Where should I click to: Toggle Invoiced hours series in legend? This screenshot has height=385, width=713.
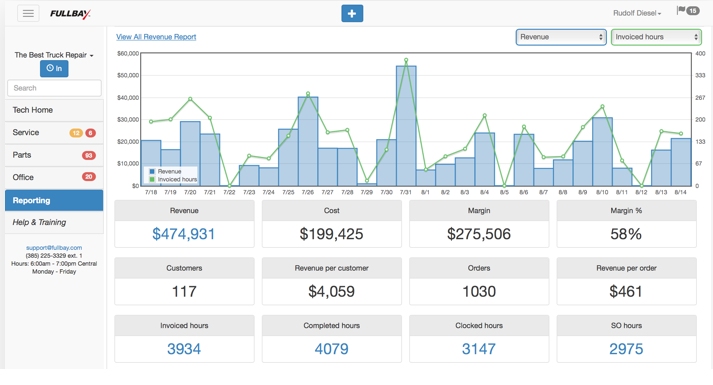pos(173,179)
